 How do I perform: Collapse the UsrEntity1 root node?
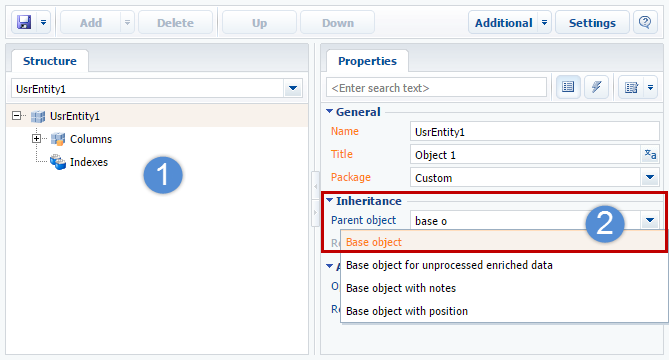coord(16,116)
